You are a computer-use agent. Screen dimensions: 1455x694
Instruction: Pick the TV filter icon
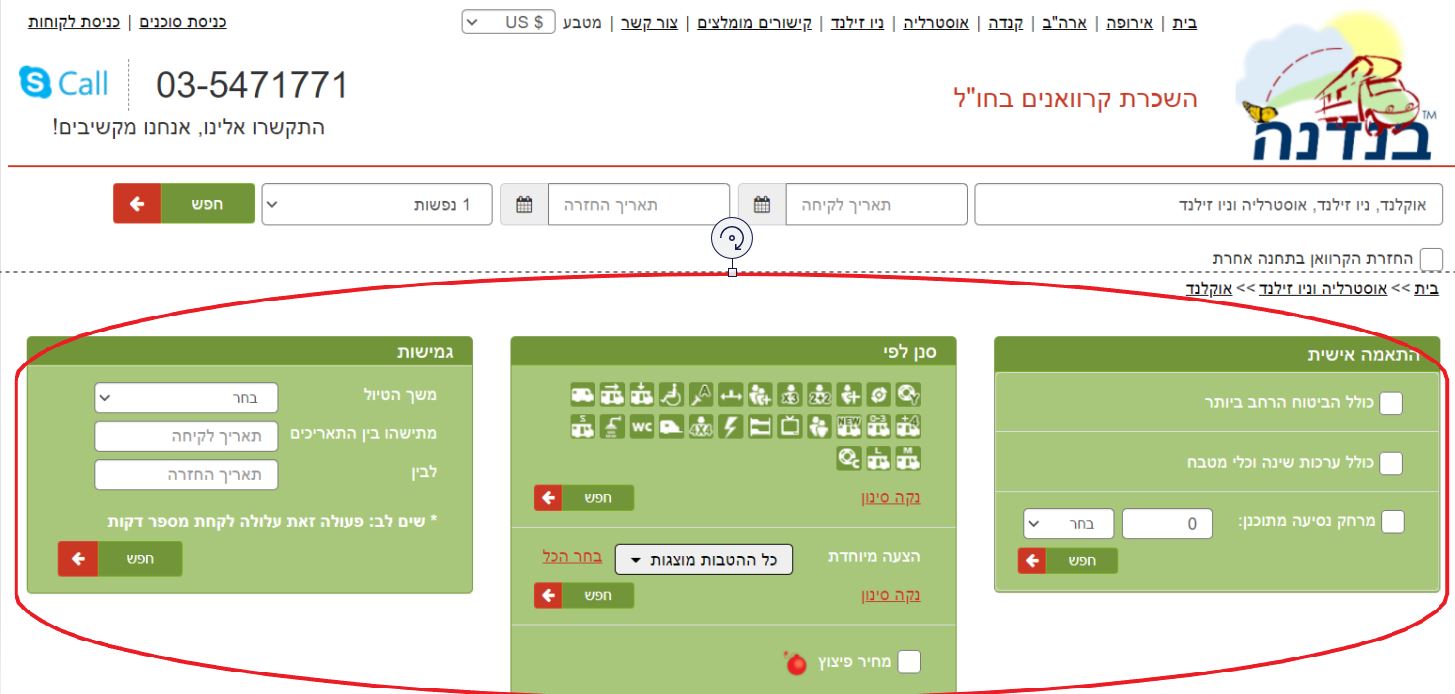click(x=790, y=426)
